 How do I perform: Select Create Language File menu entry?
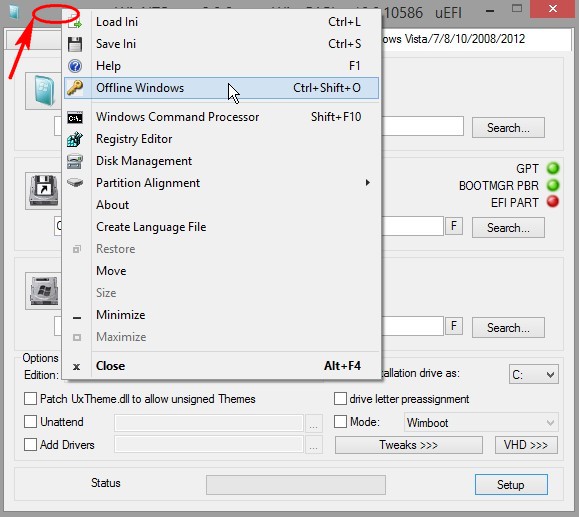(151, 227)
